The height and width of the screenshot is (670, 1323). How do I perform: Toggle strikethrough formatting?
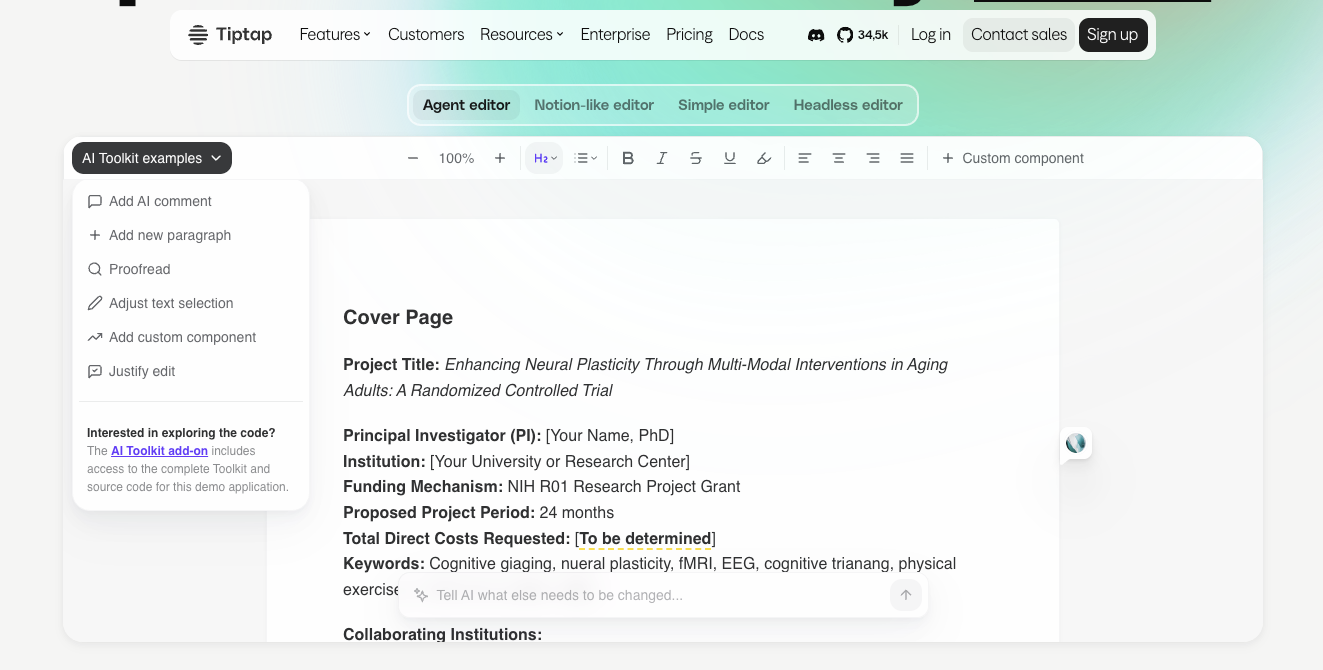coord(695,157)
